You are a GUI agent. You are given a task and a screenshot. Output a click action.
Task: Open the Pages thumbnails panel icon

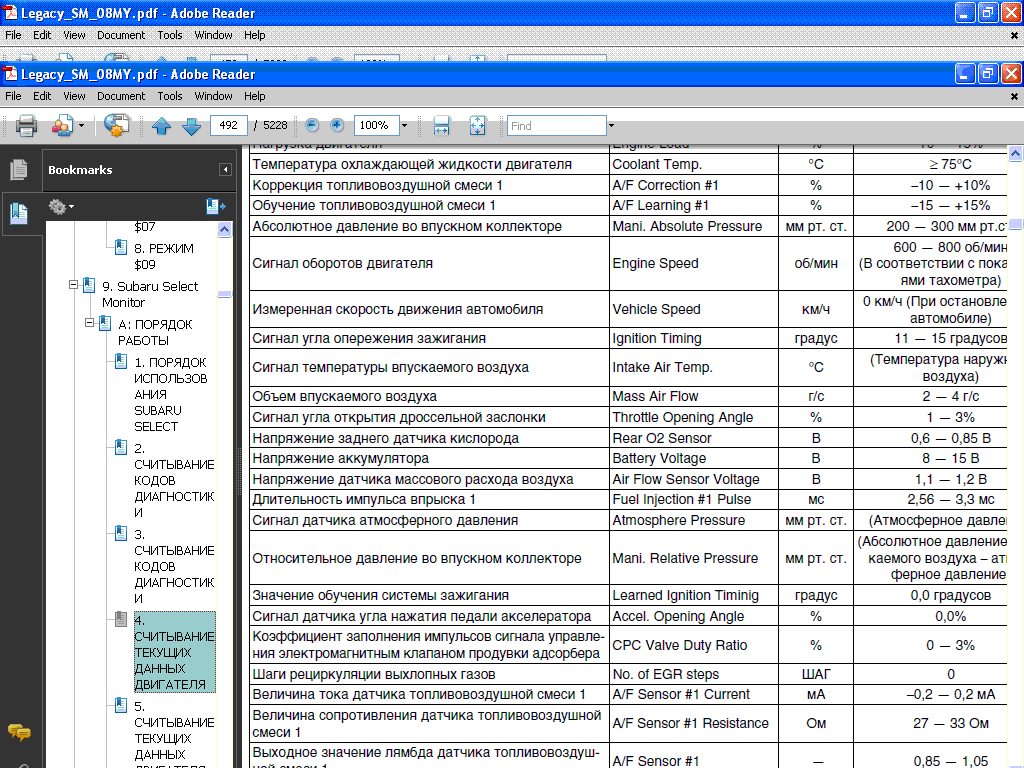click(x=18, y=170)
